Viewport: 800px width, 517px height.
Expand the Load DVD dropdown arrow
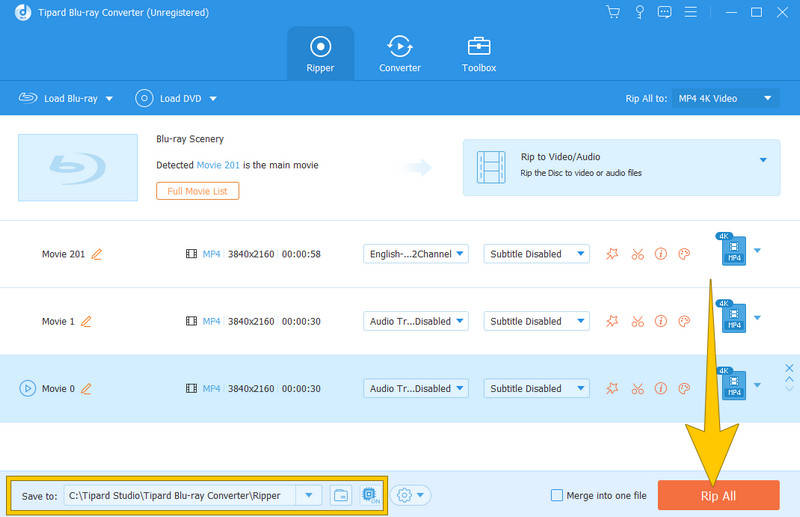click(213, 99)
